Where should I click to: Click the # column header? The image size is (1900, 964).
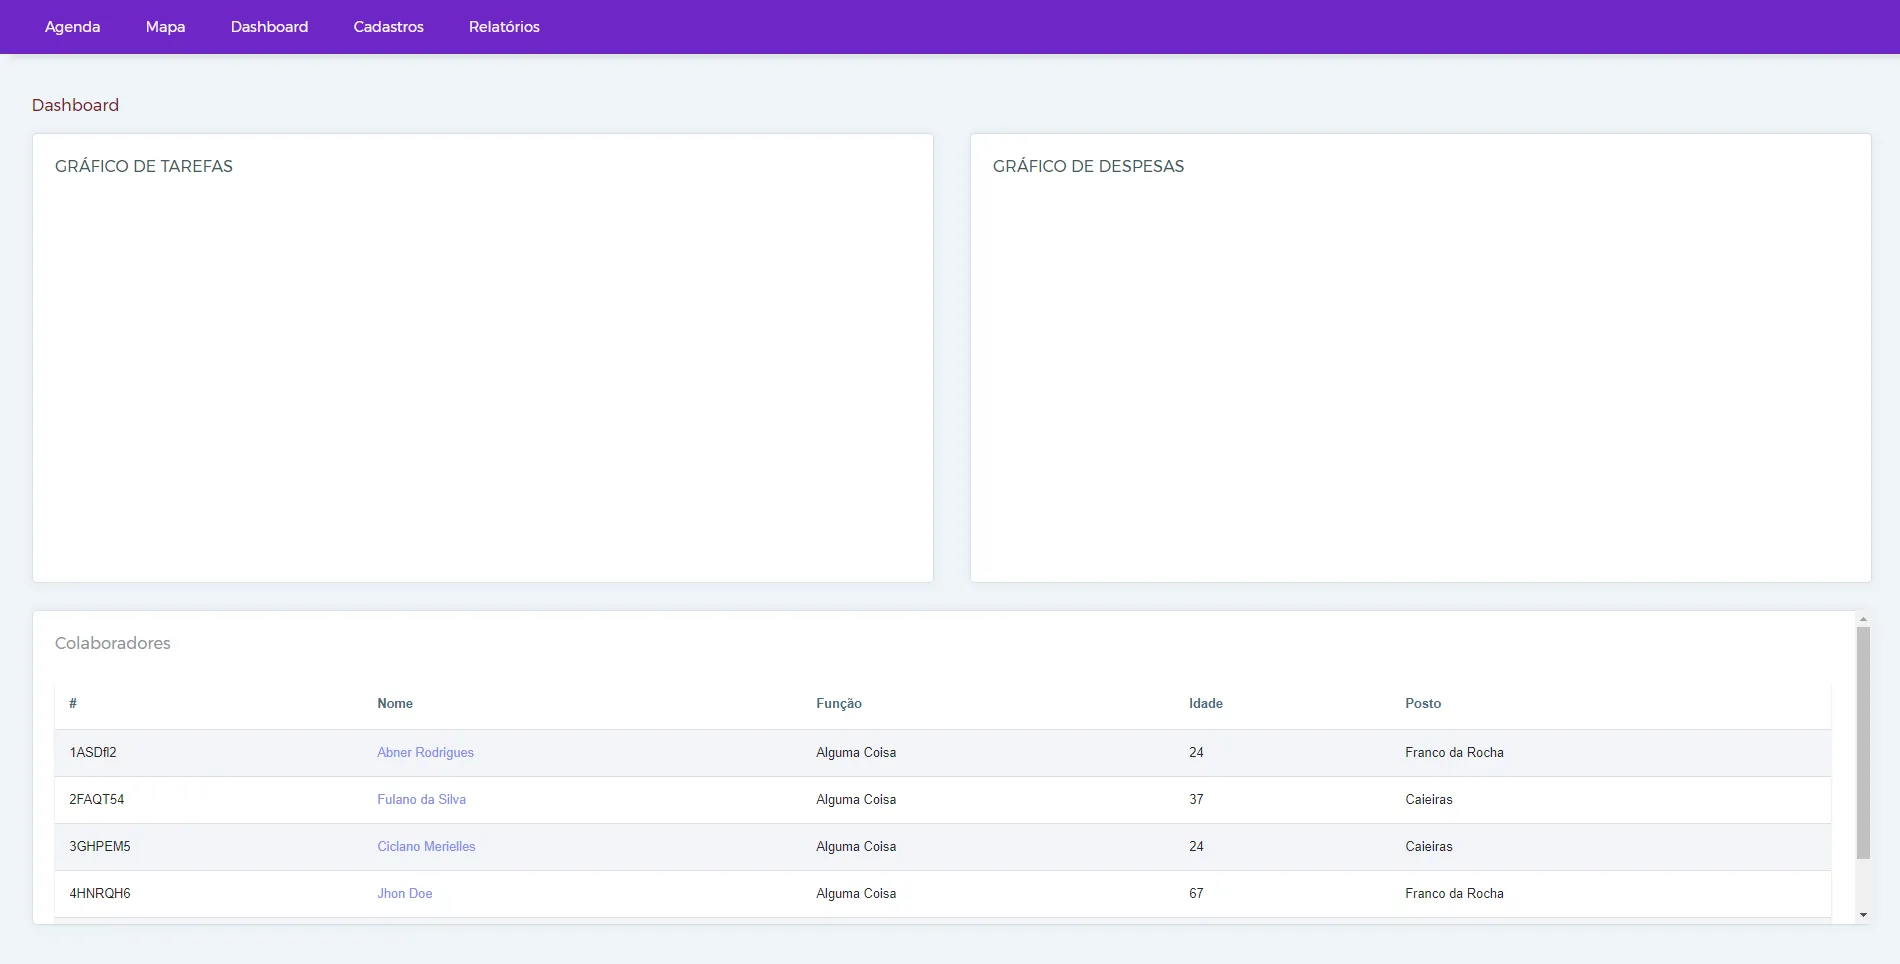coord(73,704)
